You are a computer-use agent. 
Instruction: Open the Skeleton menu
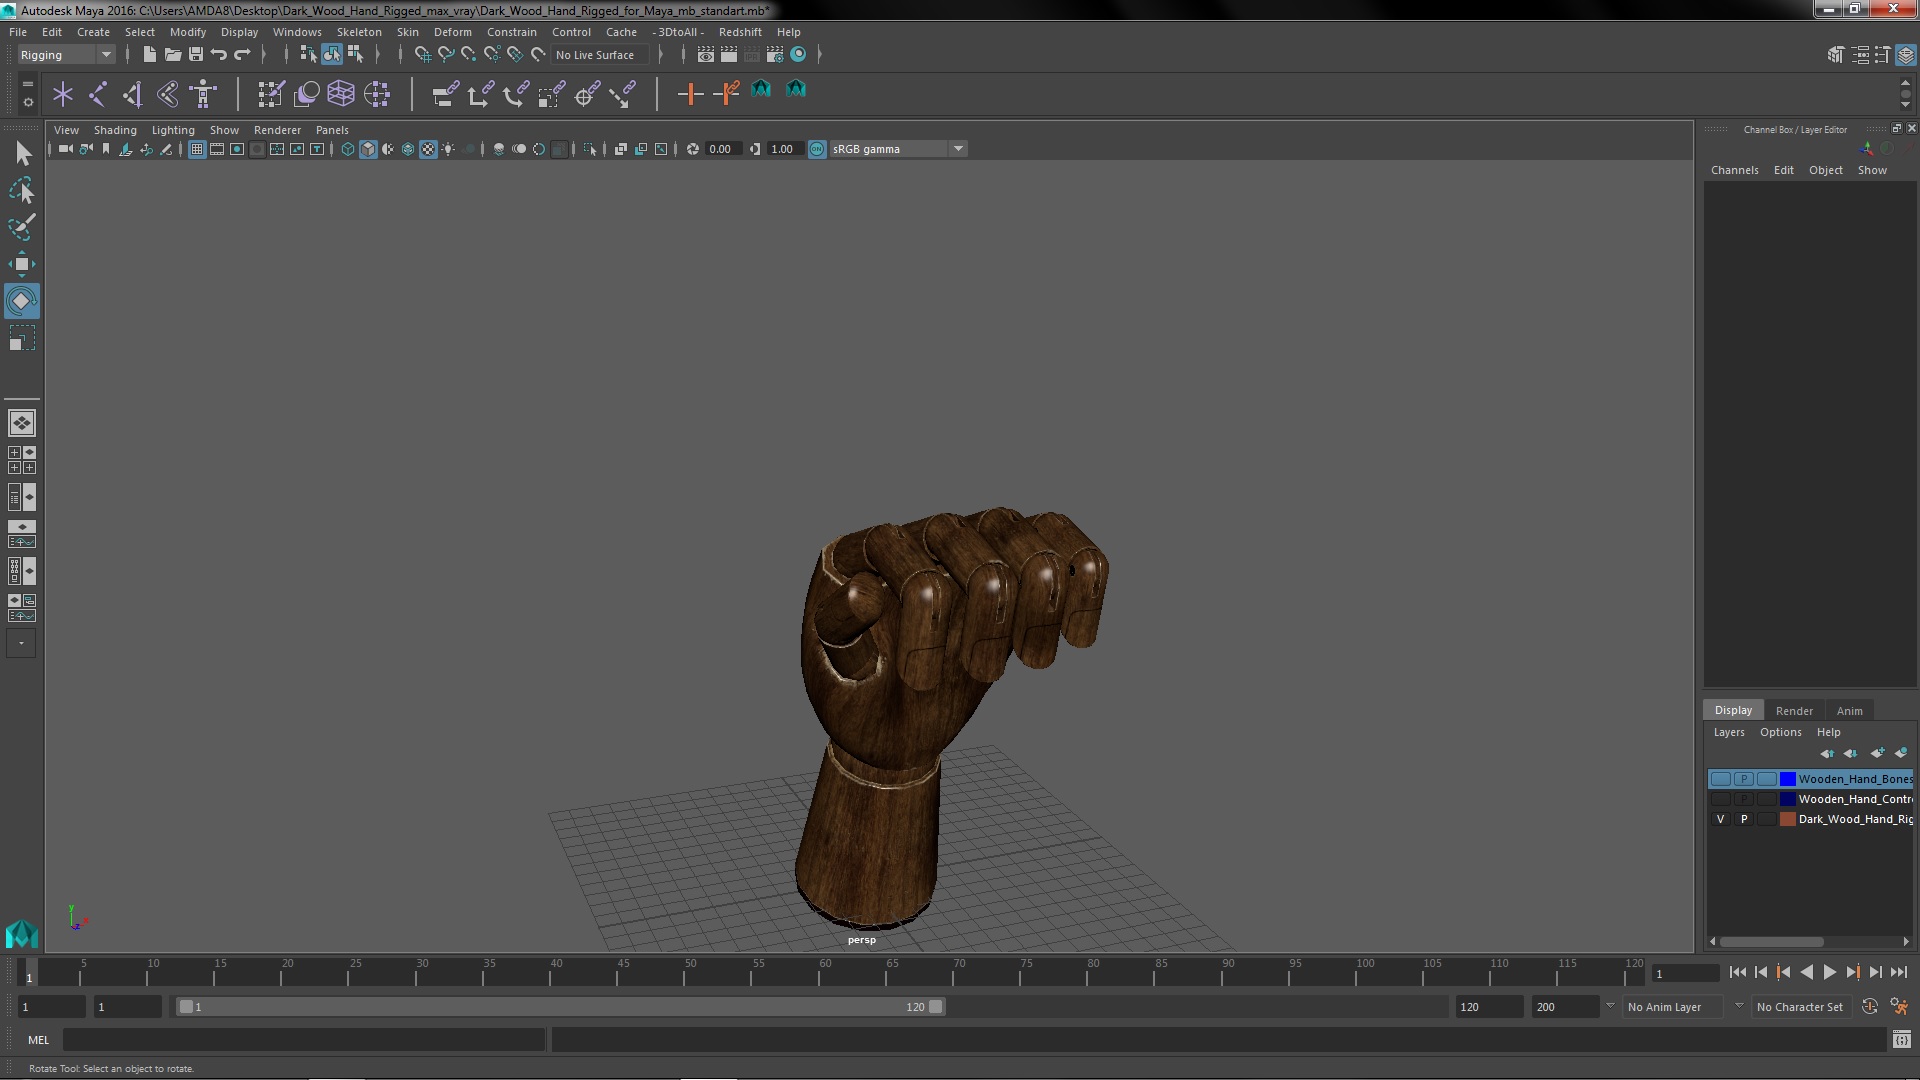[x=358, y=32]
